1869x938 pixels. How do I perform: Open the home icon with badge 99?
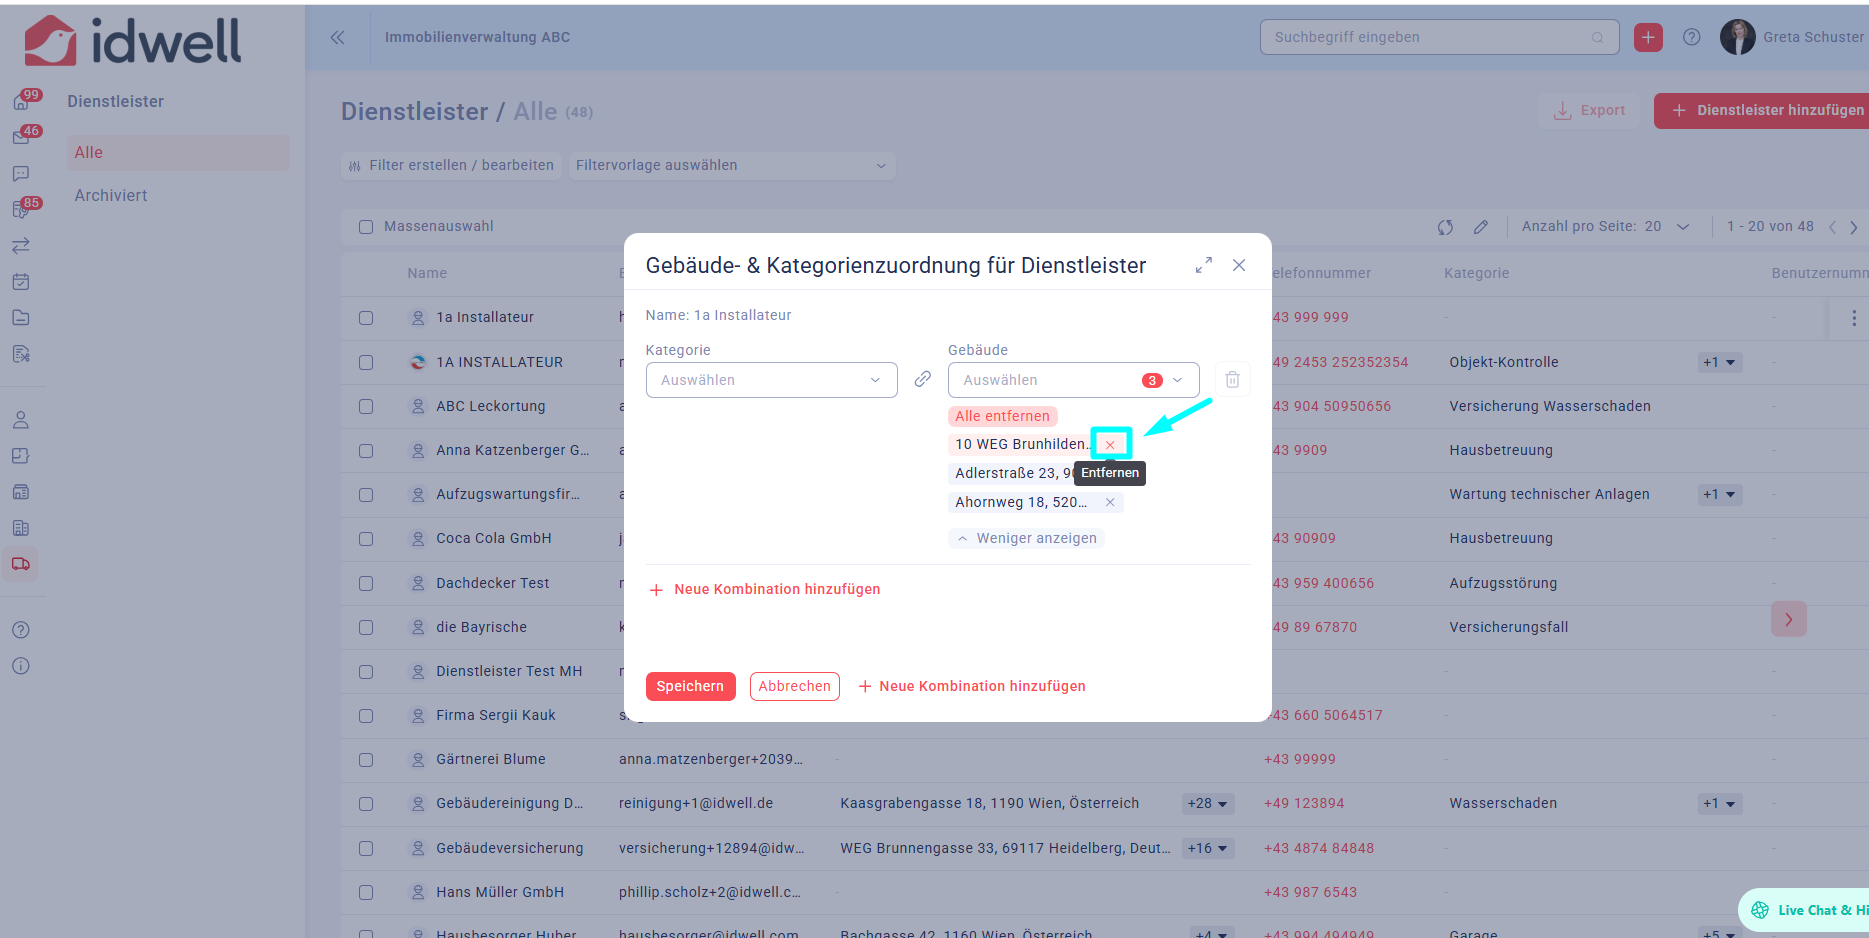pos(21,101)
